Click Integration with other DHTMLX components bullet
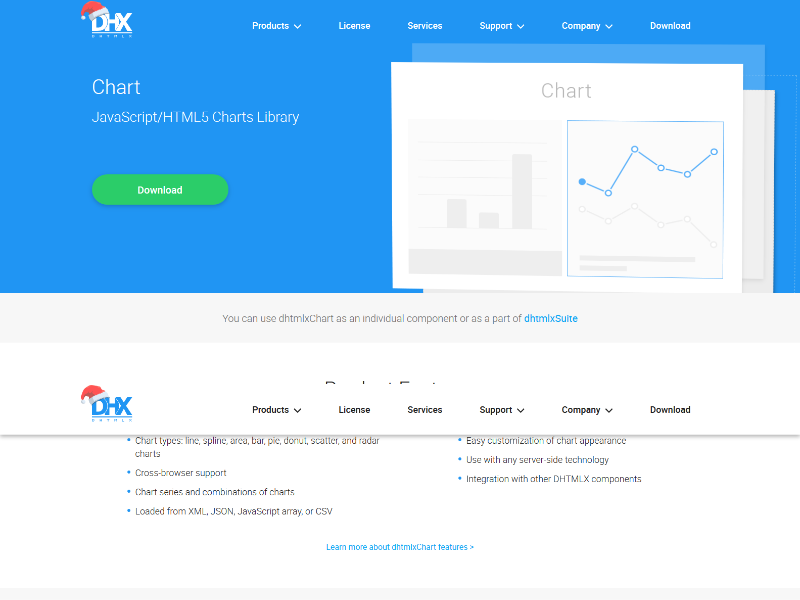This screenshot has height=600, width=800. coord(554,479)
